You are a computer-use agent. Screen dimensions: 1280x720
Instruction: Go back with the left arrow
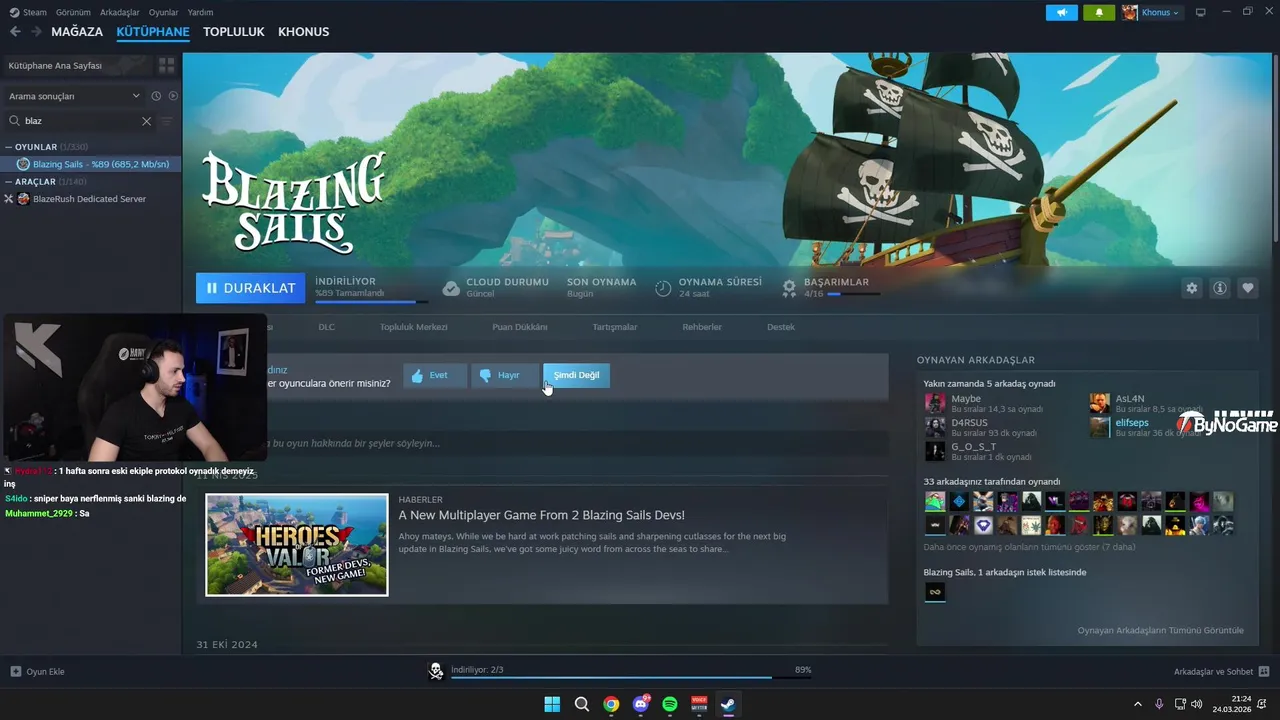pyautogui.click(x=15, y=32)
